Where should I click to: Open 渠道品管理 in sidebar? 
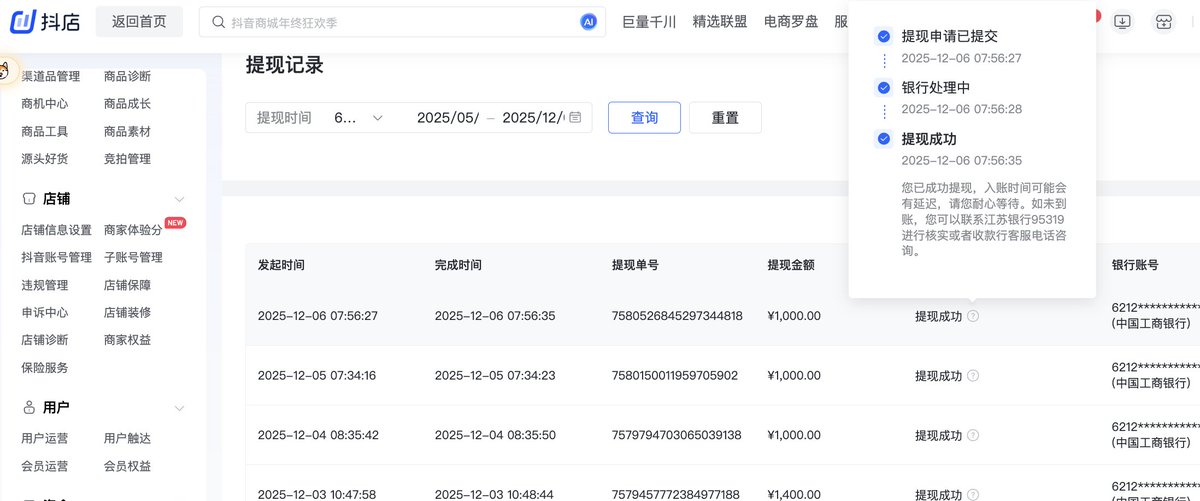pos(50,76)
